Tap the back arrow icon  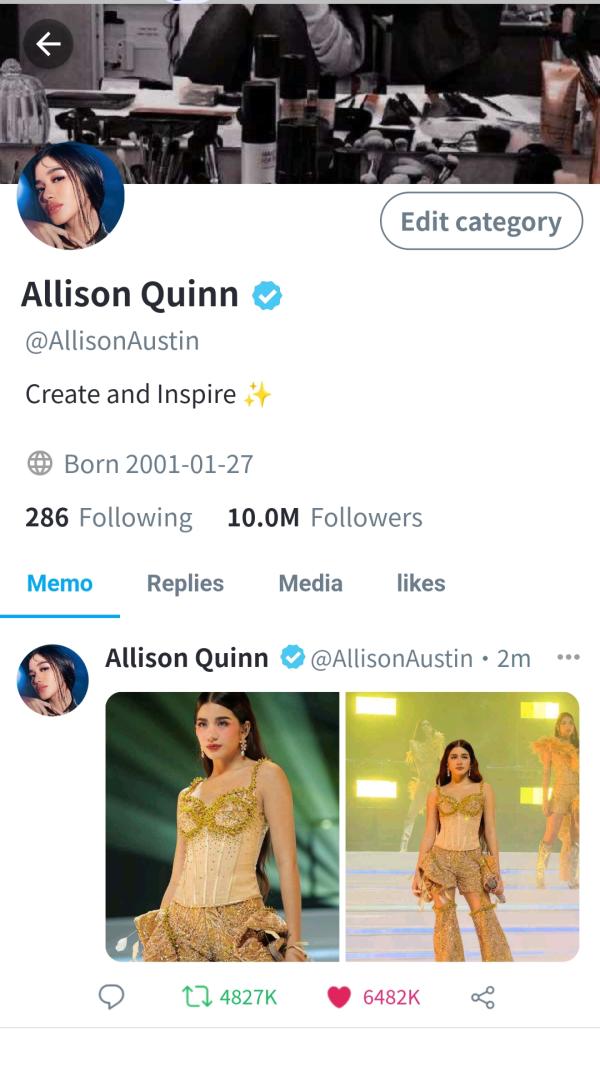click(48, 44)
